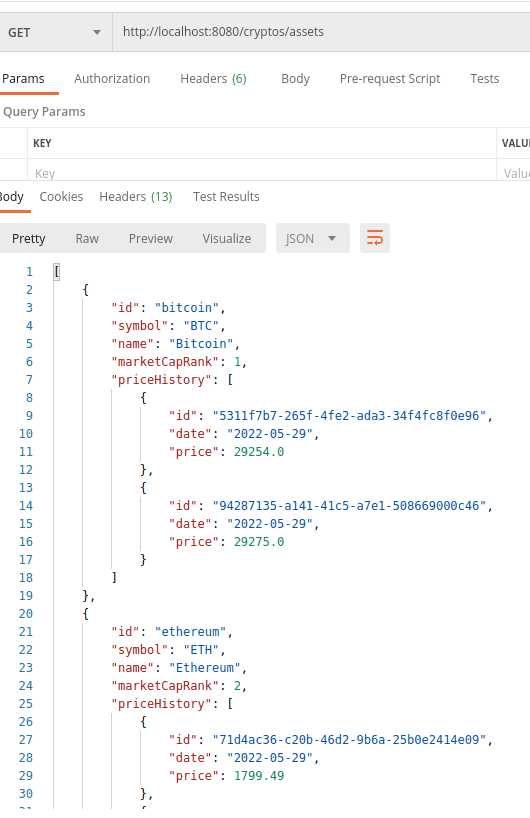Click the "bitcoin" id value
Screen dimensions: 530x818
coord(186,308)
